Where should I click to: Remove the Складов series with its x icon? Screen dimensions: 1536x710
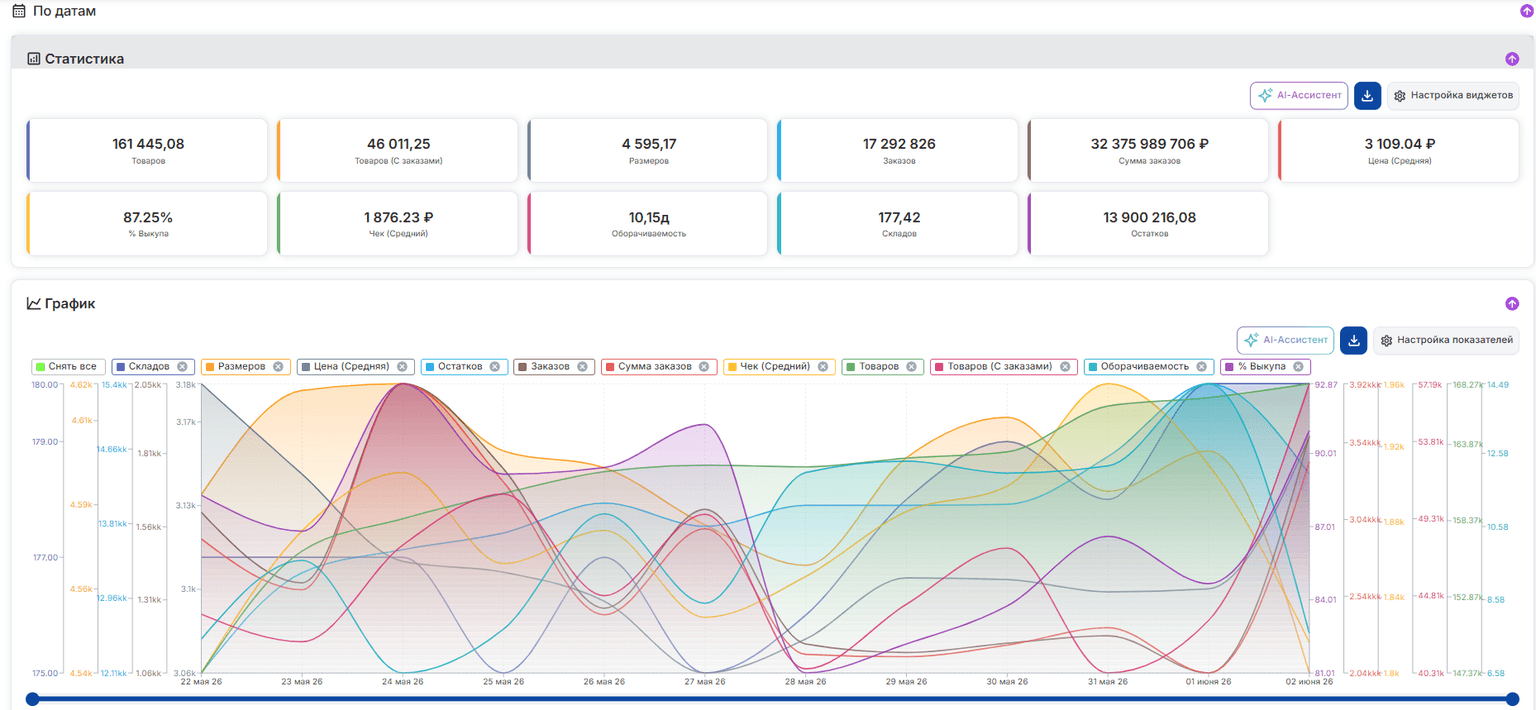coord(182,367)
